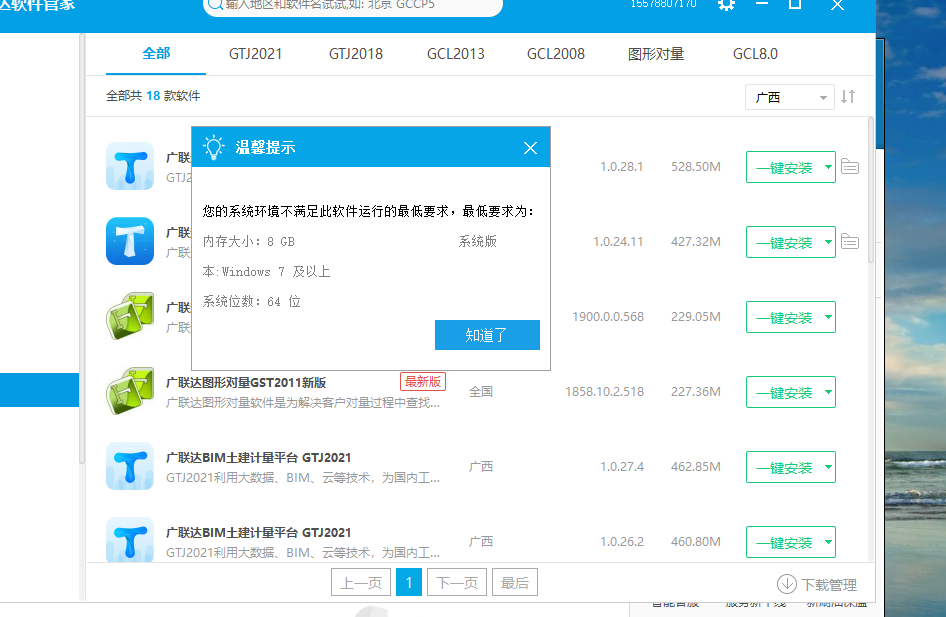Click title GTJ2021 in 1.0.27.4 row
This screenshot has width=946, height=617.
click(259, 457)
